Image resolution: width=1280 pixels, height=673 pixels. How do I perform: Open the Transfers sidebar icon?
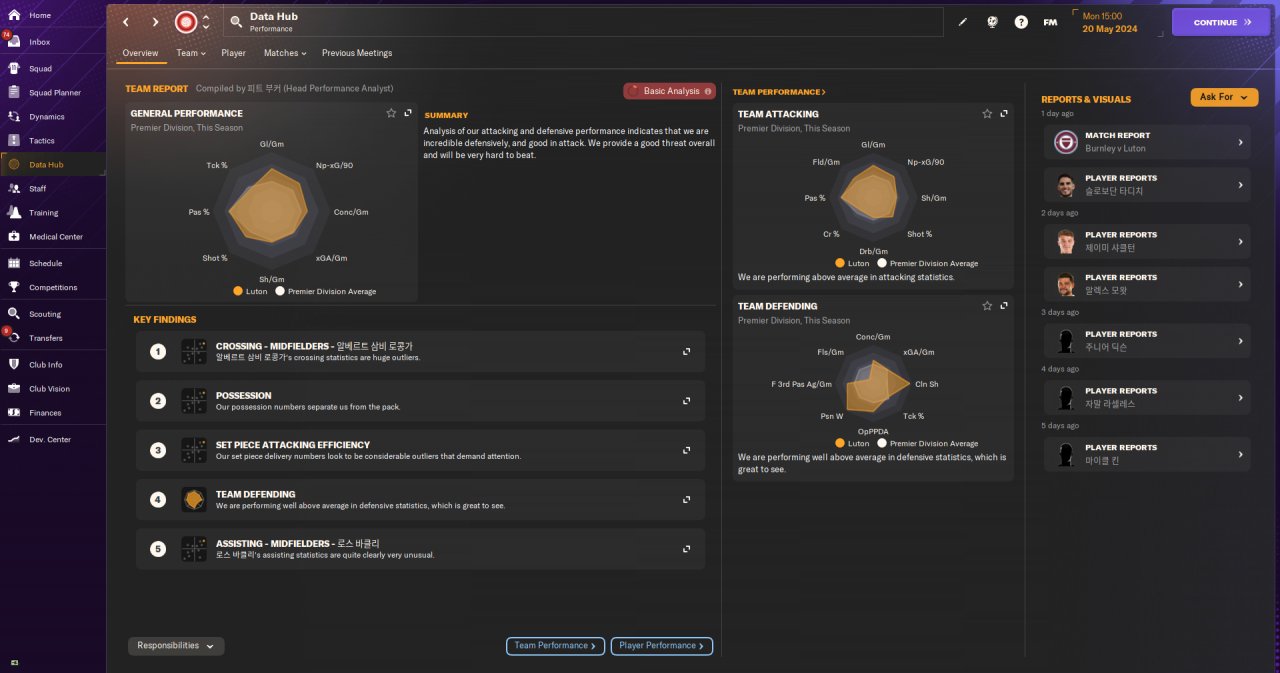point(14,338)
